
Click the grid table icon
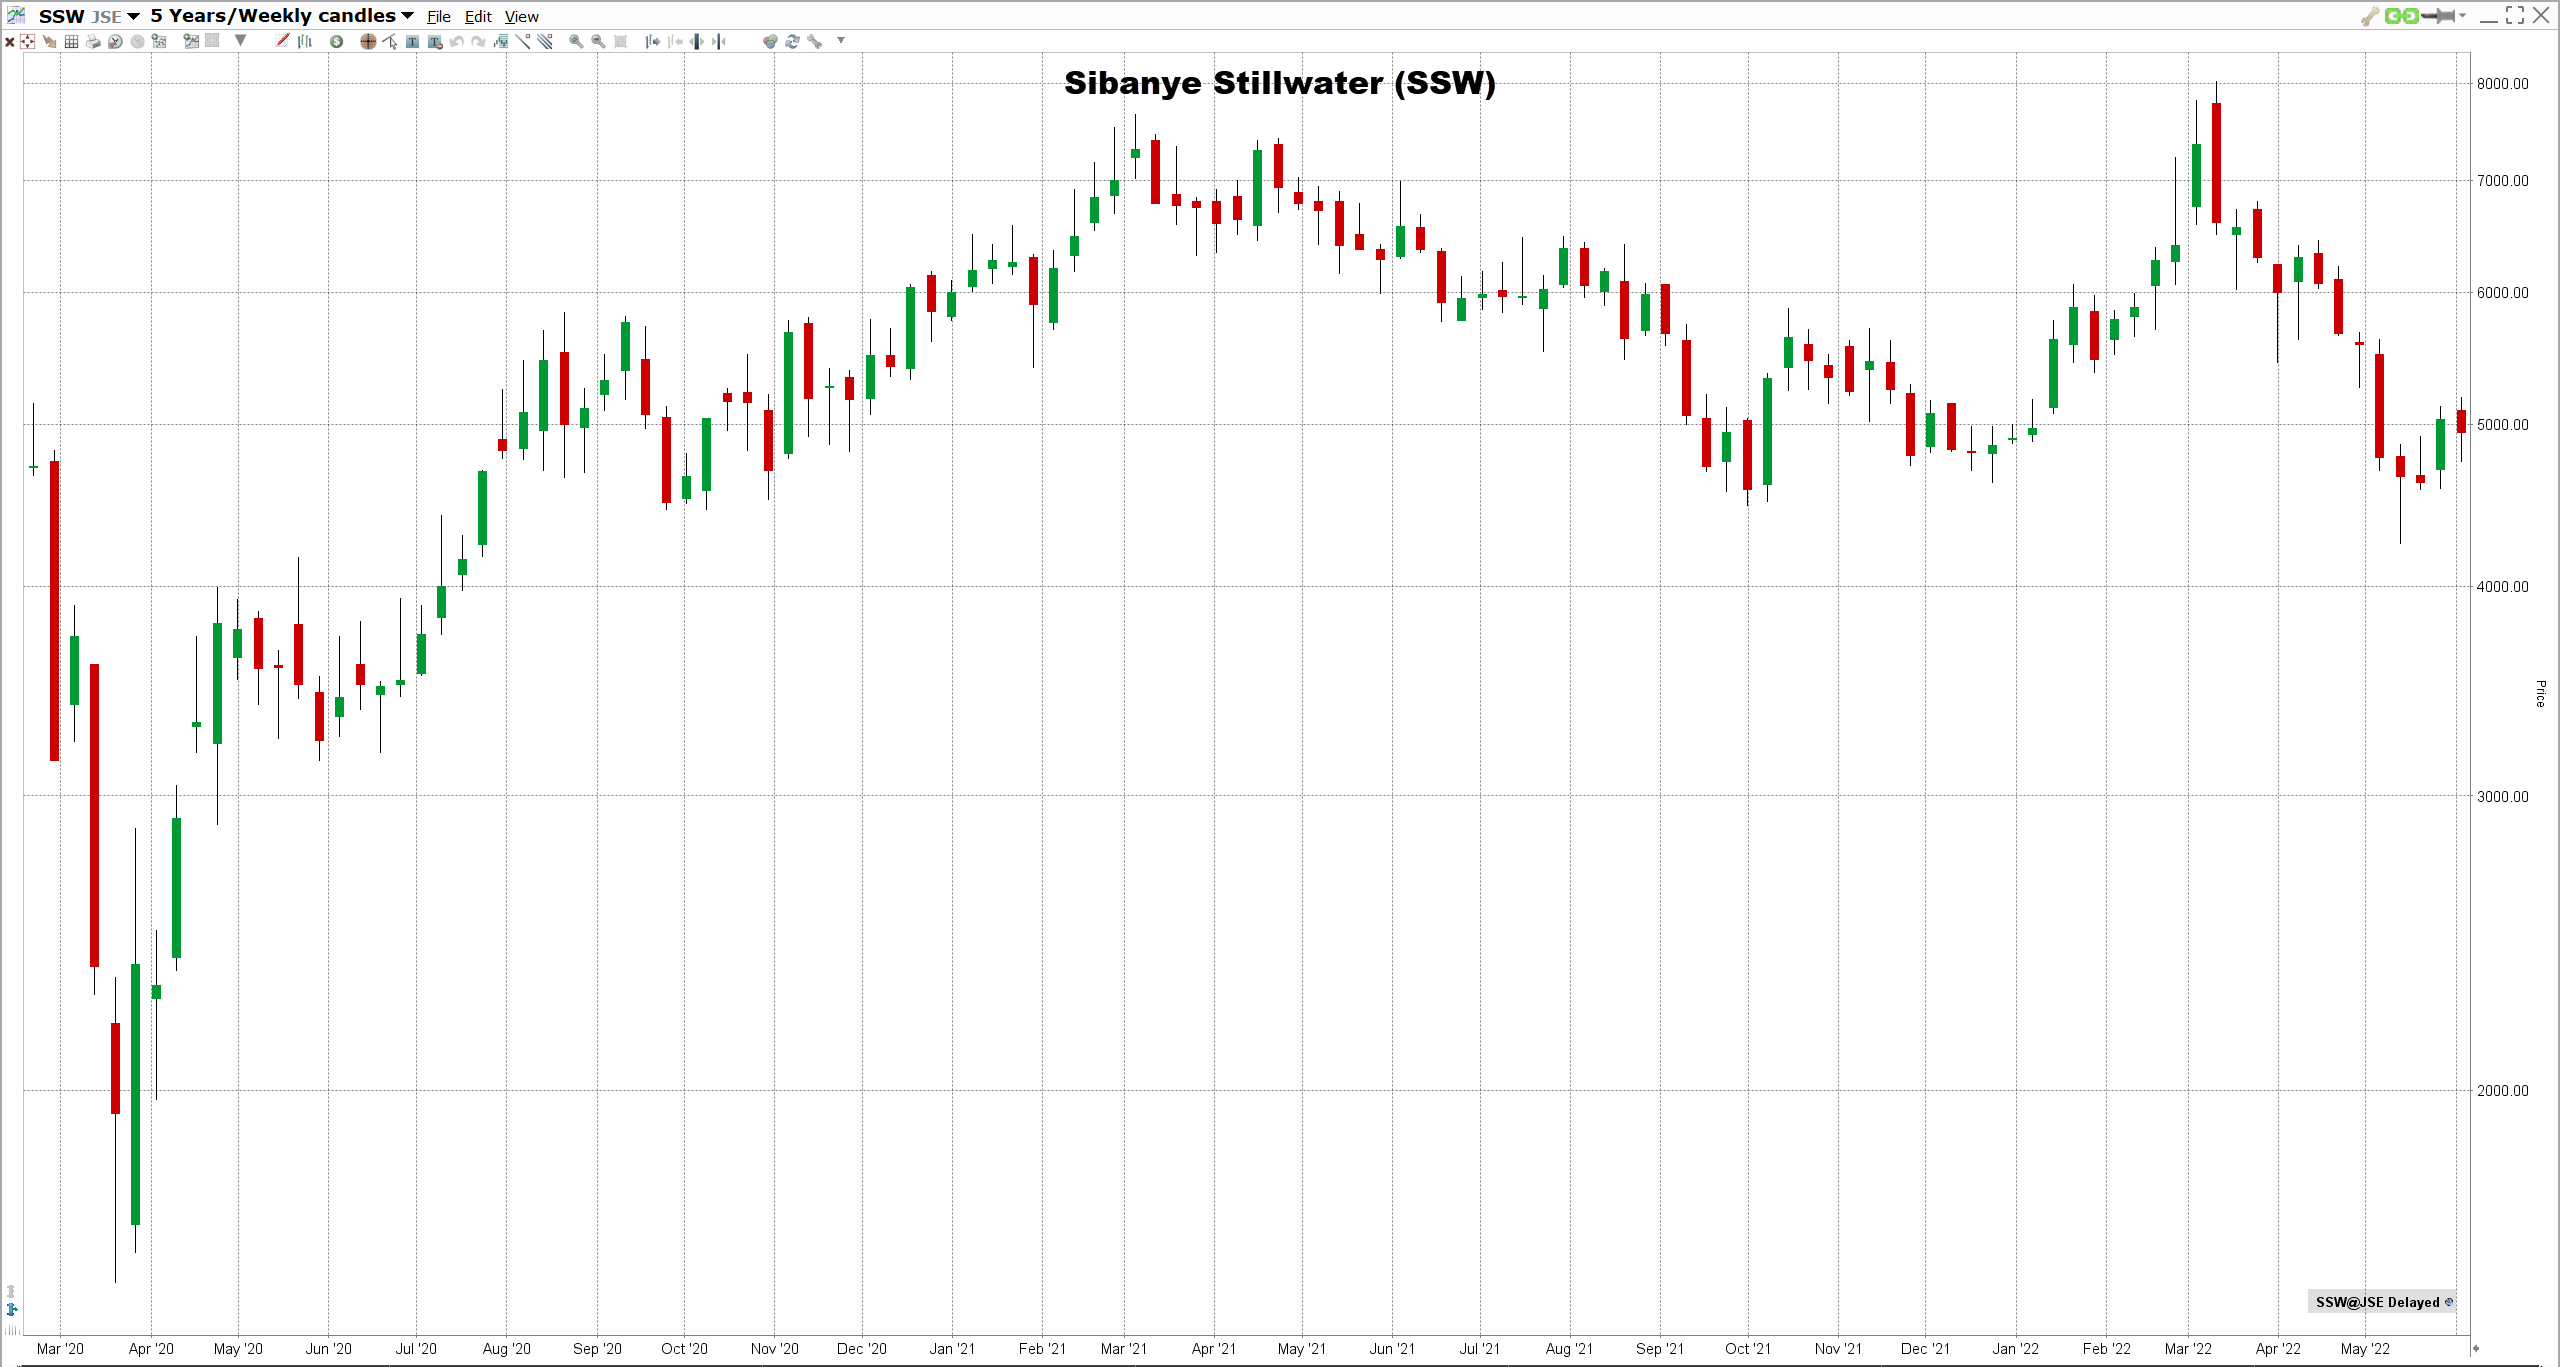pos(71,41)
